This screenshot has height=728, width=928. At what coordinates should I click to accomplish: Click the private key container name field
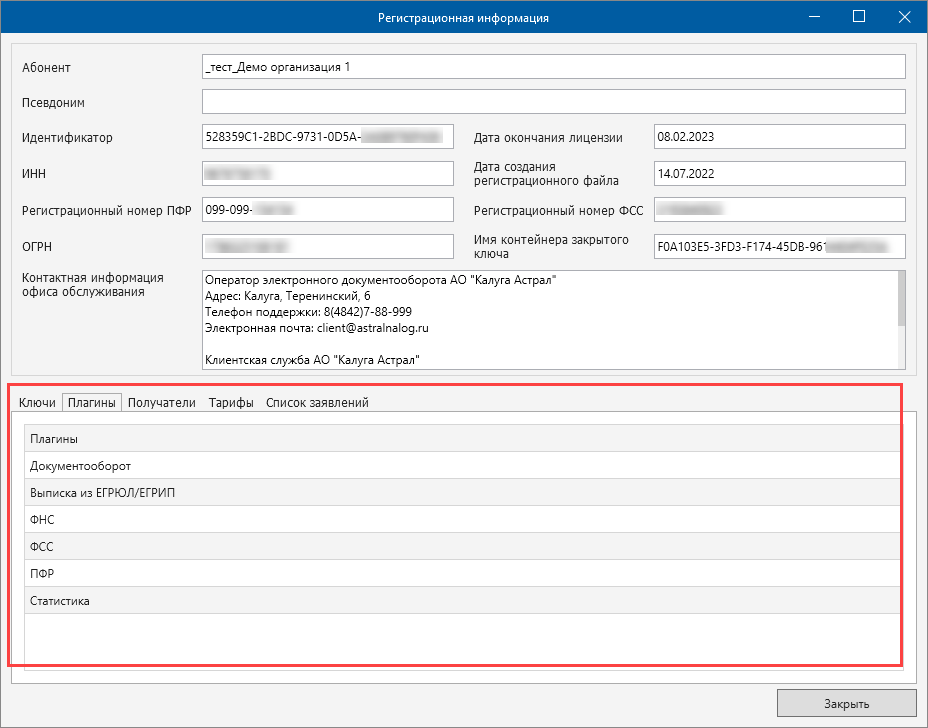pyautogui.click(x=779, y=246)
